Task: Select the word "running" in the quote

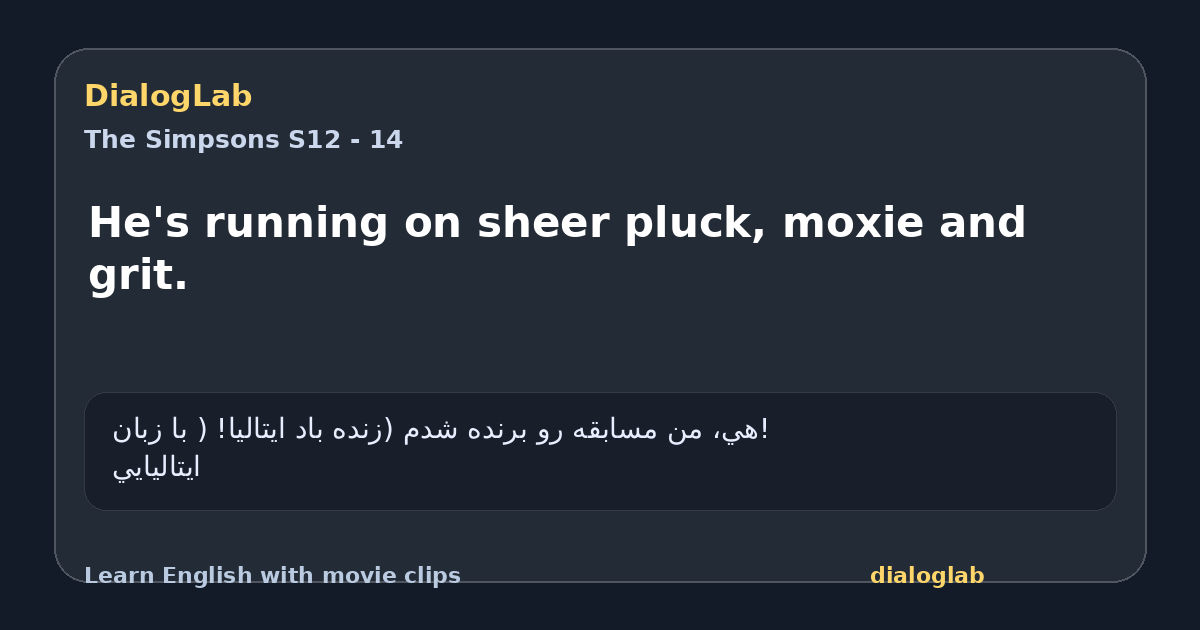Action: [297, 223]
